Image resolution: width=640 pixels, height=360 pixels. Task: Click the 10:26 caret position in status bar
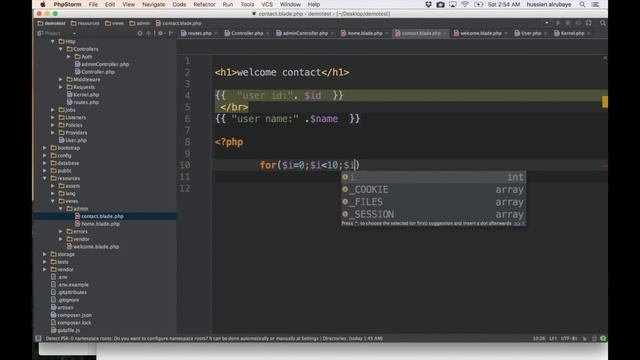click(x=539, y=338)
